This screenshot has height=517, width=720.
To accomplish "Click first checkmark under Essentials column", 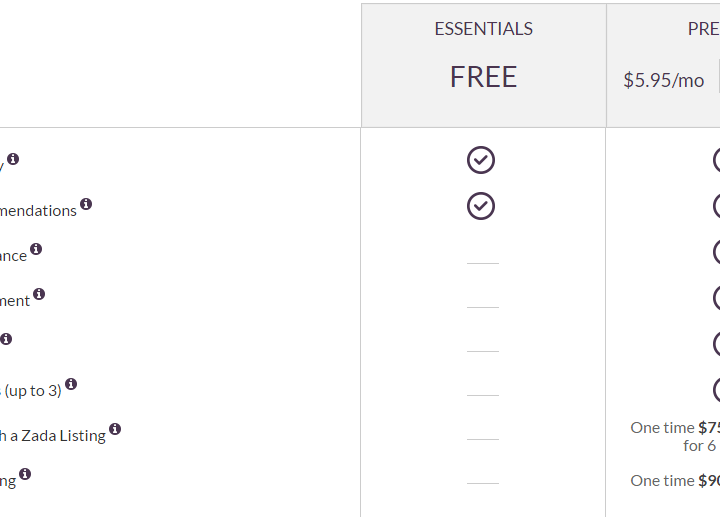I will (x=481, y=160).
